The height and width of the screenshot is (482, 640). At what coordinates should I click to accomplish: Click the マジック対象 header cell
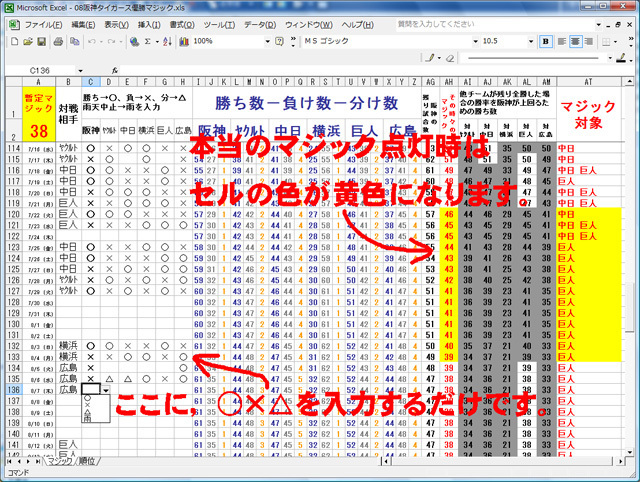(x=588, y=114)
